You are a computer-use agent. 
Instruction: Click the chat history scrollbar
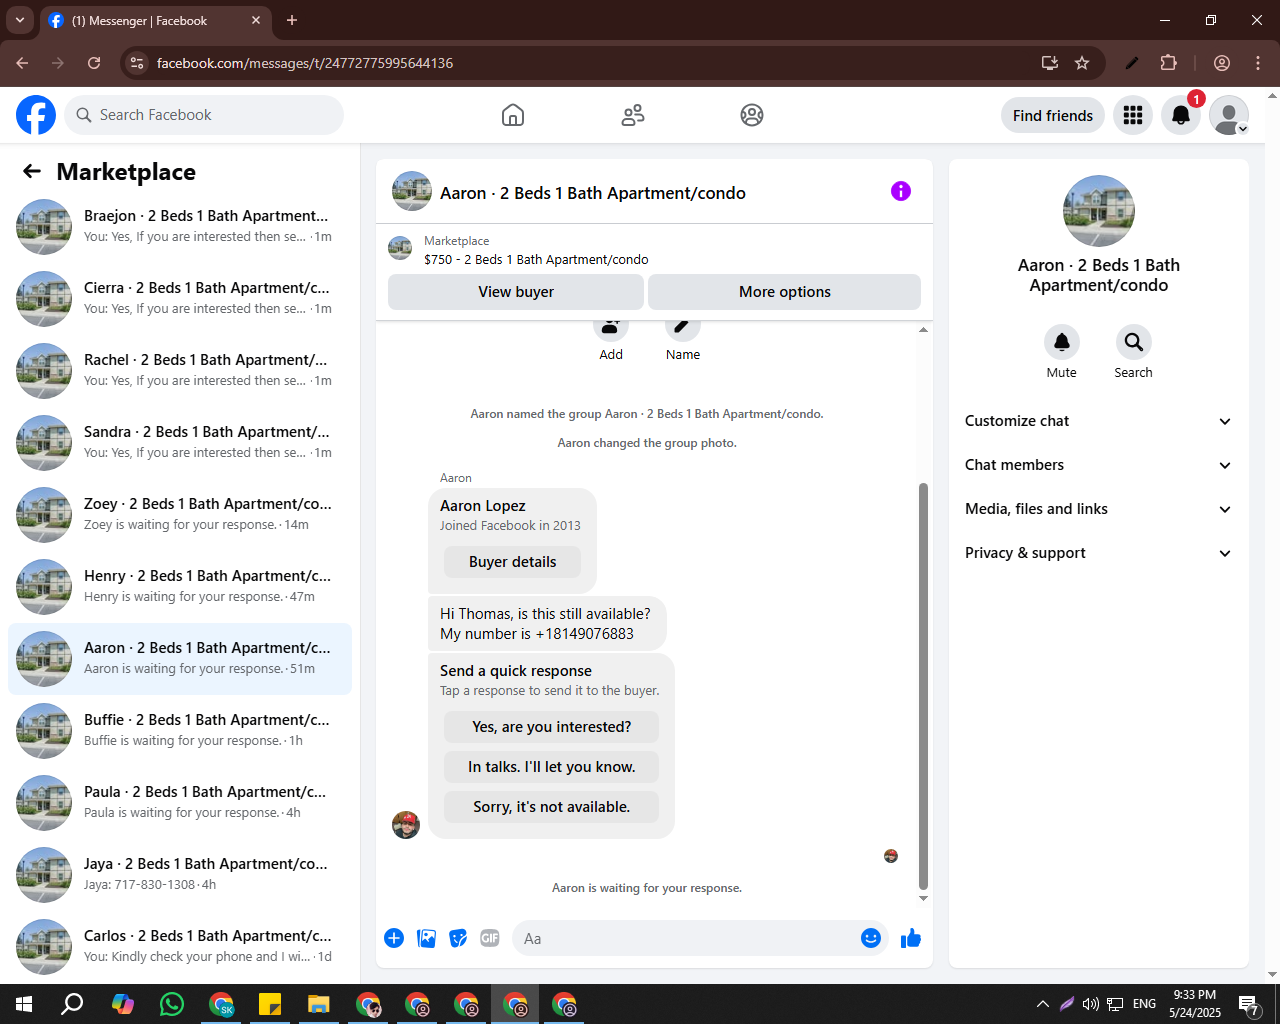pos(923,686)
